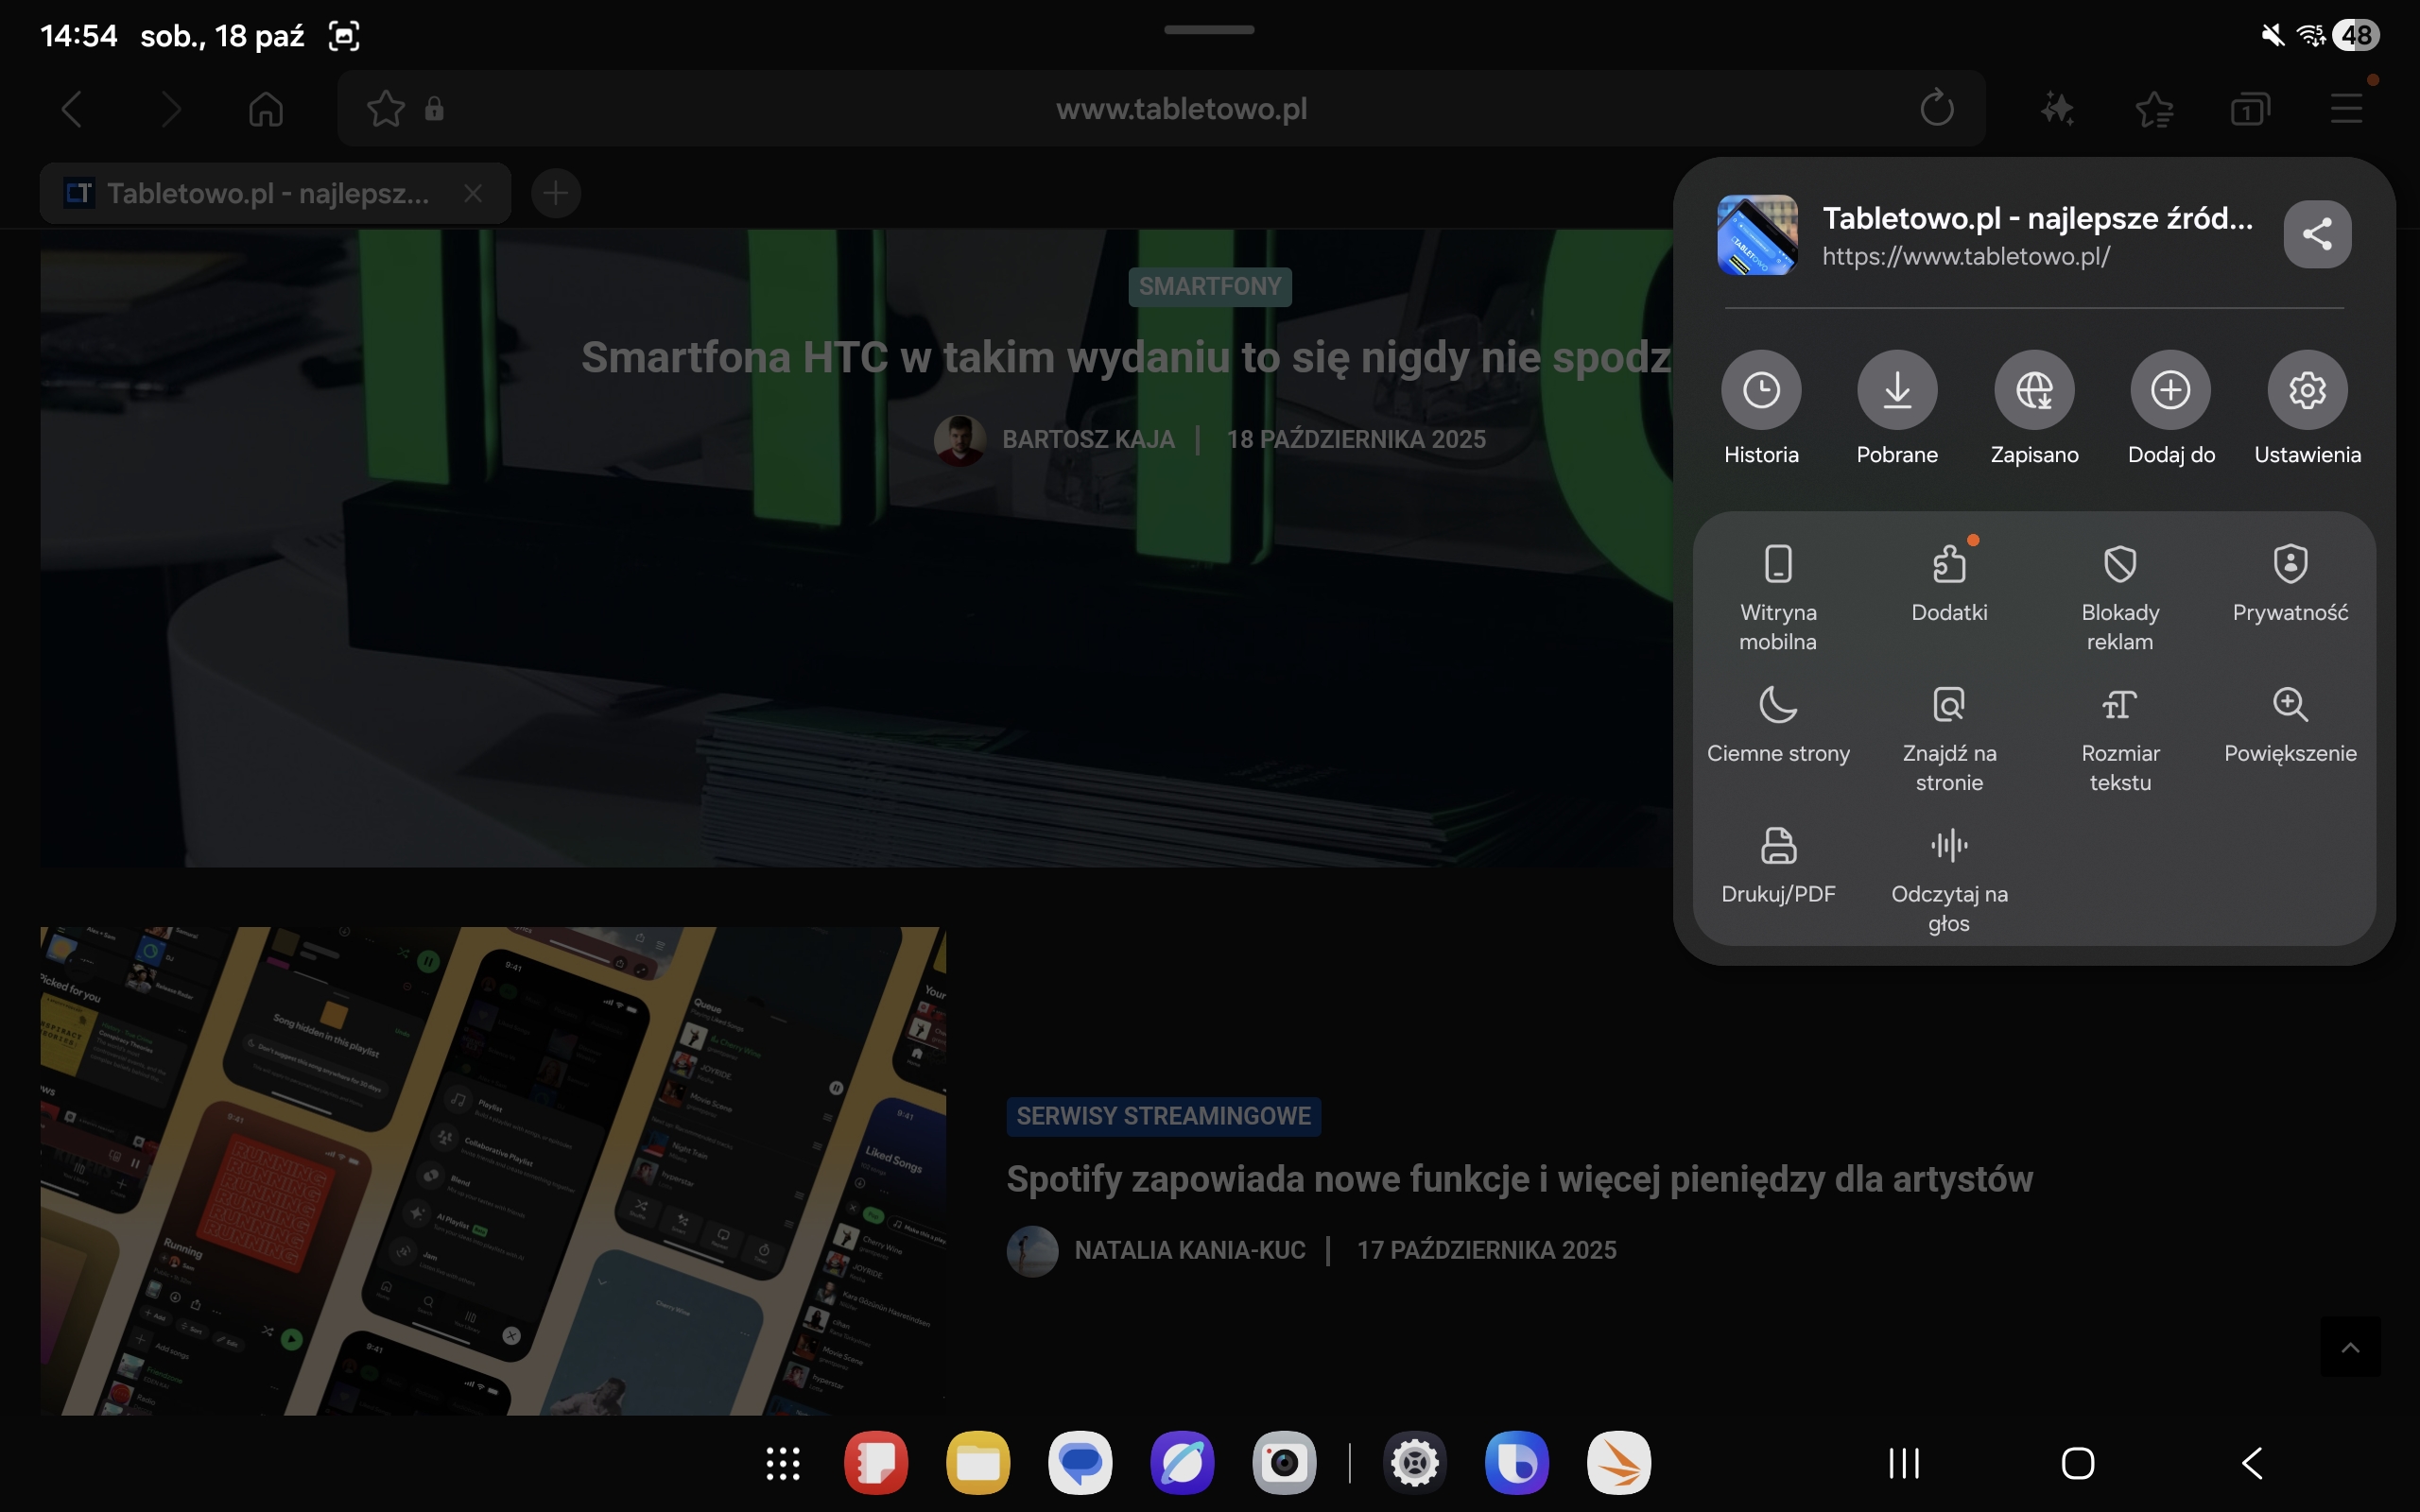Screen dimensions: 2420x1512
Task: Open the Pobrane downloads icon
Action: (1897, 390)
